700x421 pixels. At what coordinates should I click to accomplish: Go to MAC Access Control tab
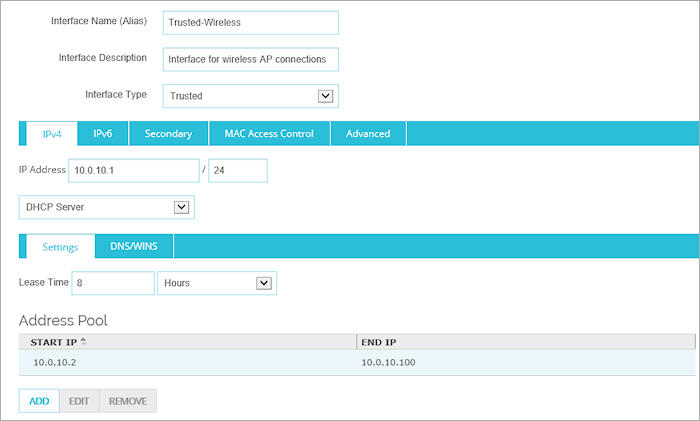[x=269, y=133]
